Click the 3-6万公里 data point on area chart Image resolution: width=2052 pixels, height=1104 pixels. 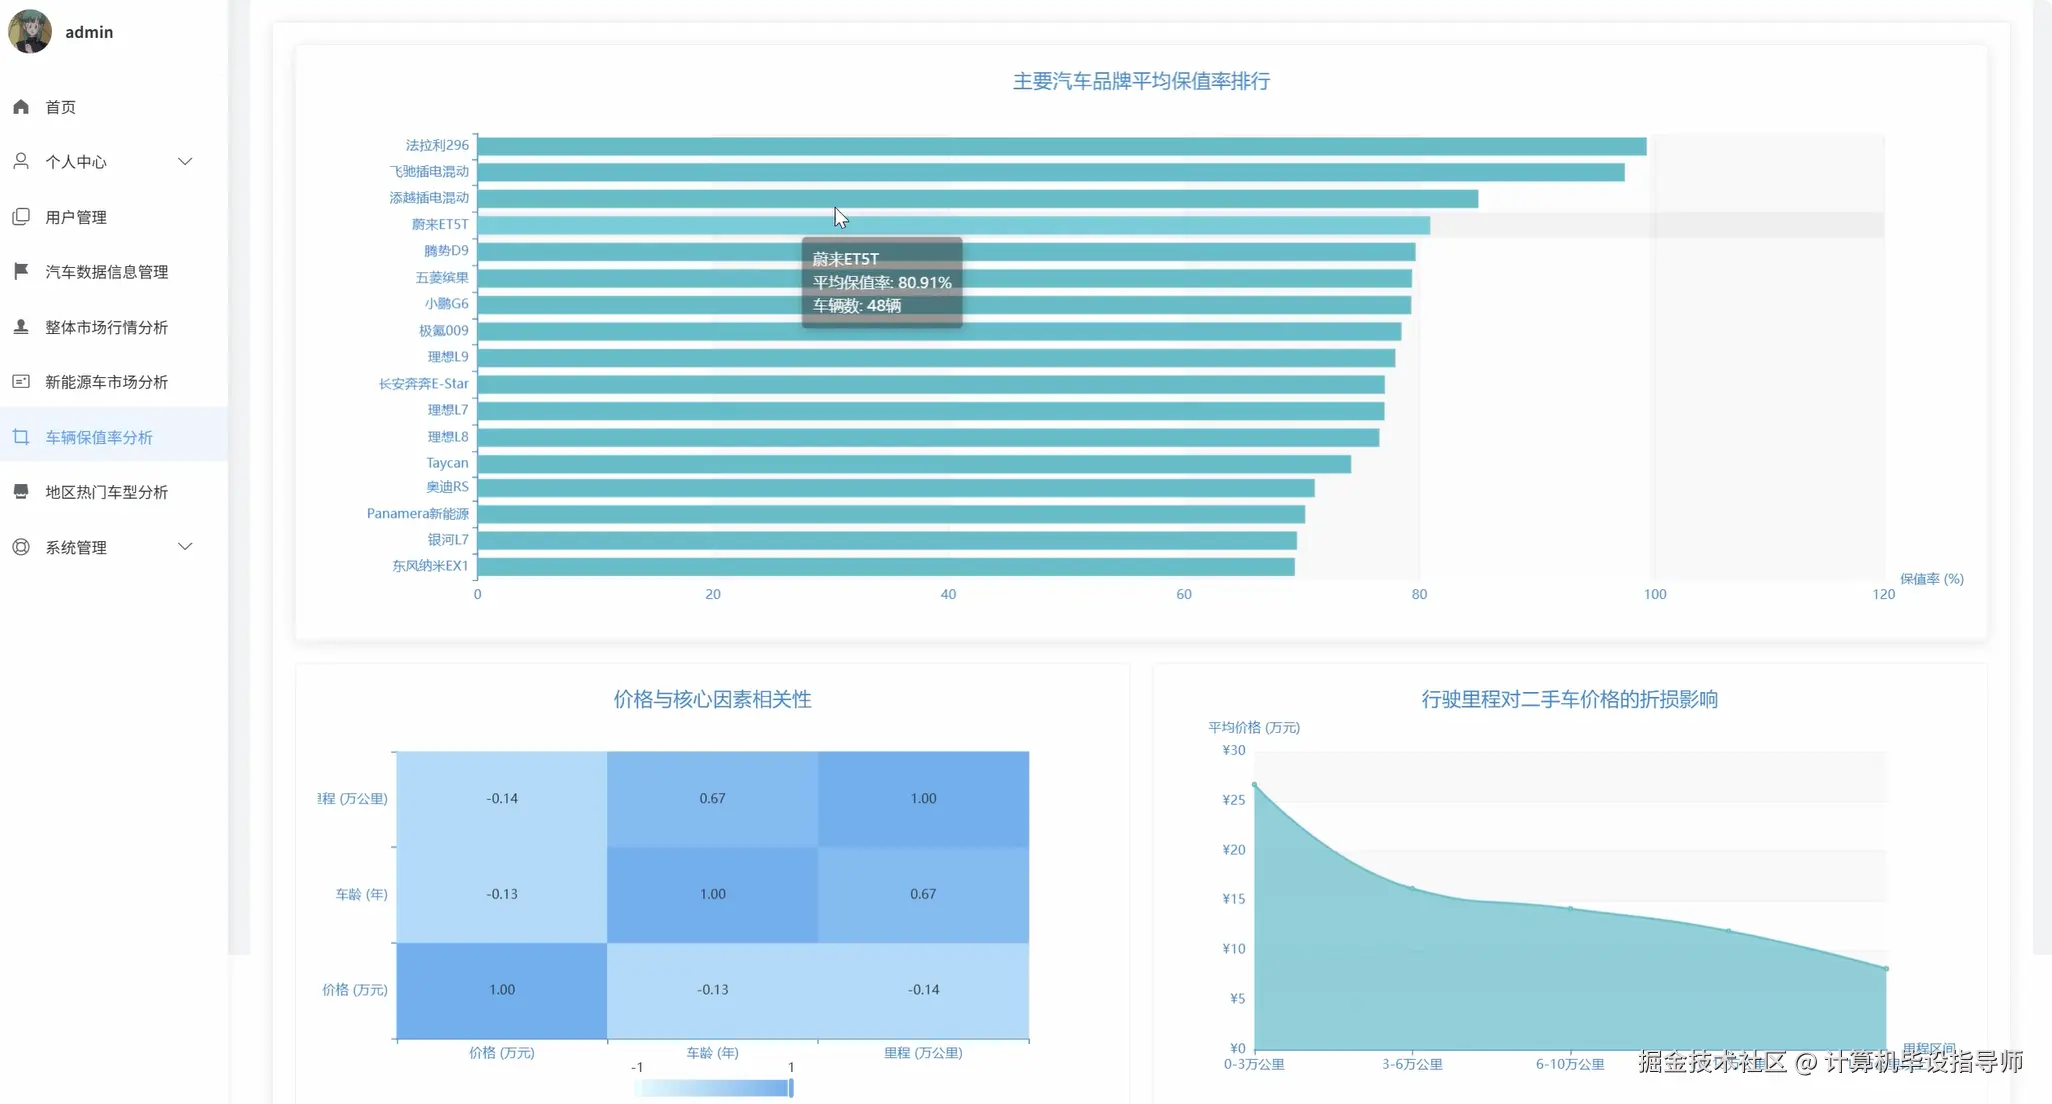pyautogui.click(x=1412, y=888)
